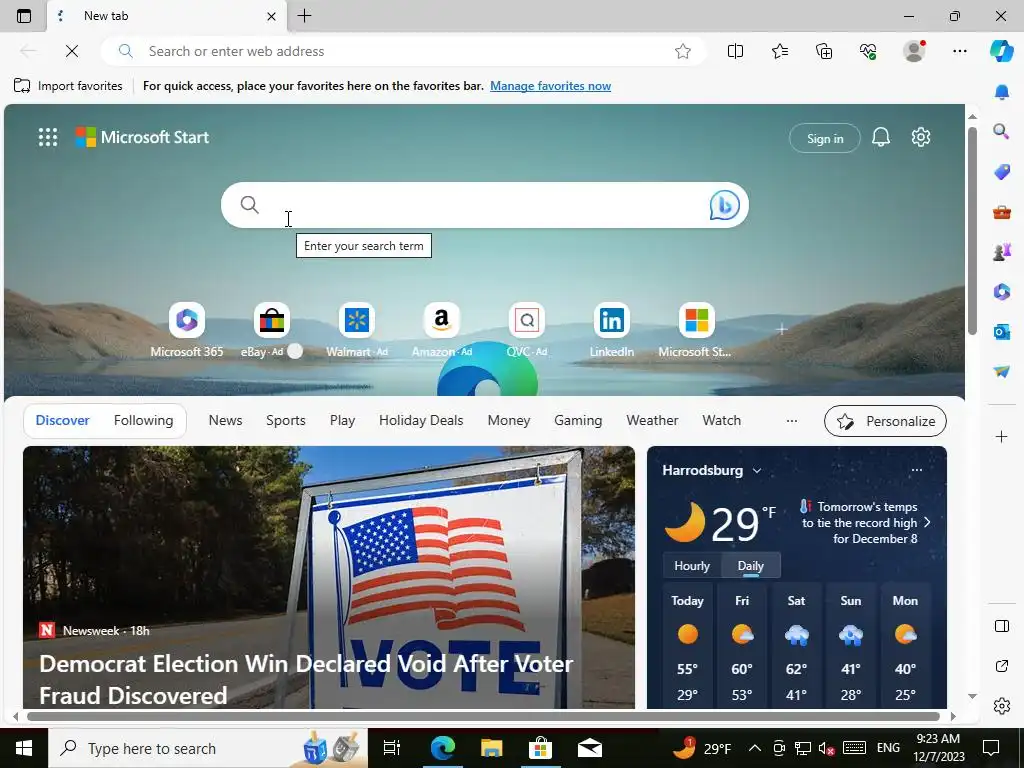Click the Personalize button
This screenshot has width=1024, height=768.
(886, 421)
